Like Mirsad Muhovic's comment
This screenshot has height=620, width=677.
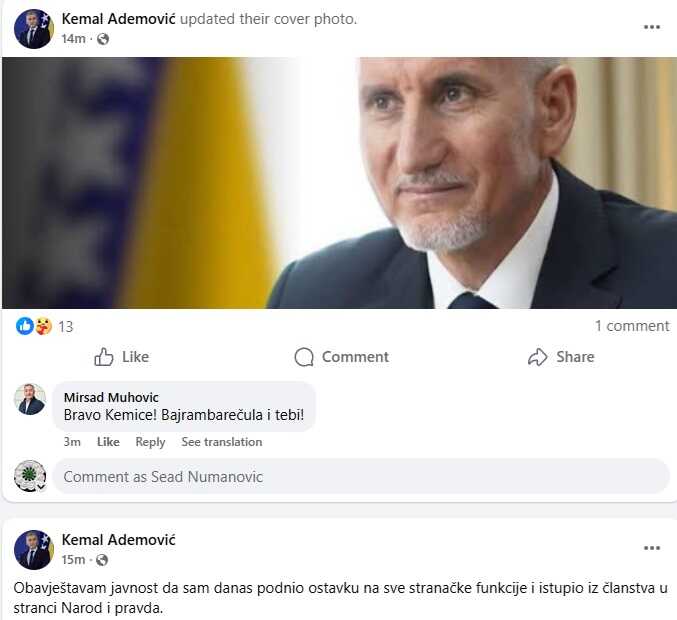pyautogui.click(x=108, y=442)
